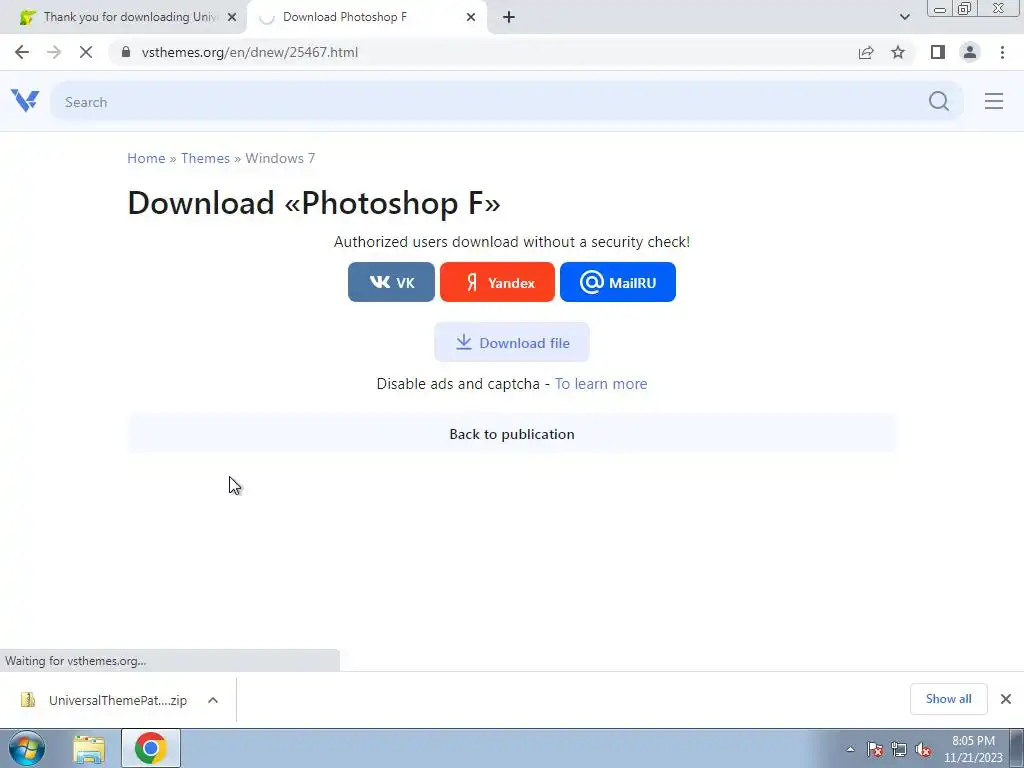This screenshot has height=768, width=1024.
Task: Go to Themes breadcrumb
Action: (x=205, y=158)
